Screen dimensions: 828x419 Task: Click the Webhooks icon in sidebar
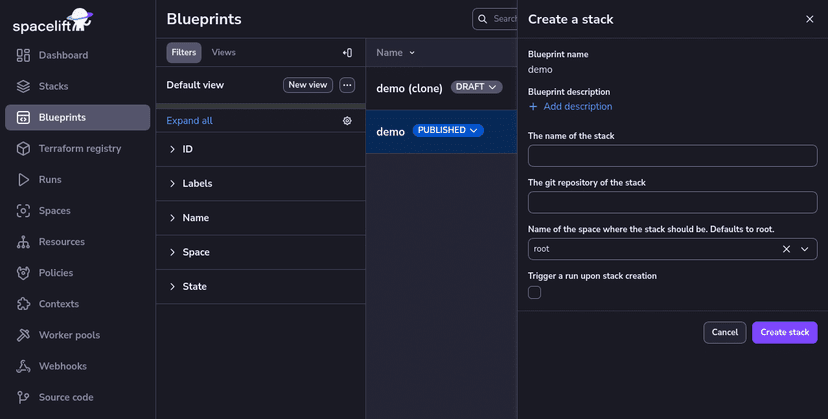click(23, 366)
